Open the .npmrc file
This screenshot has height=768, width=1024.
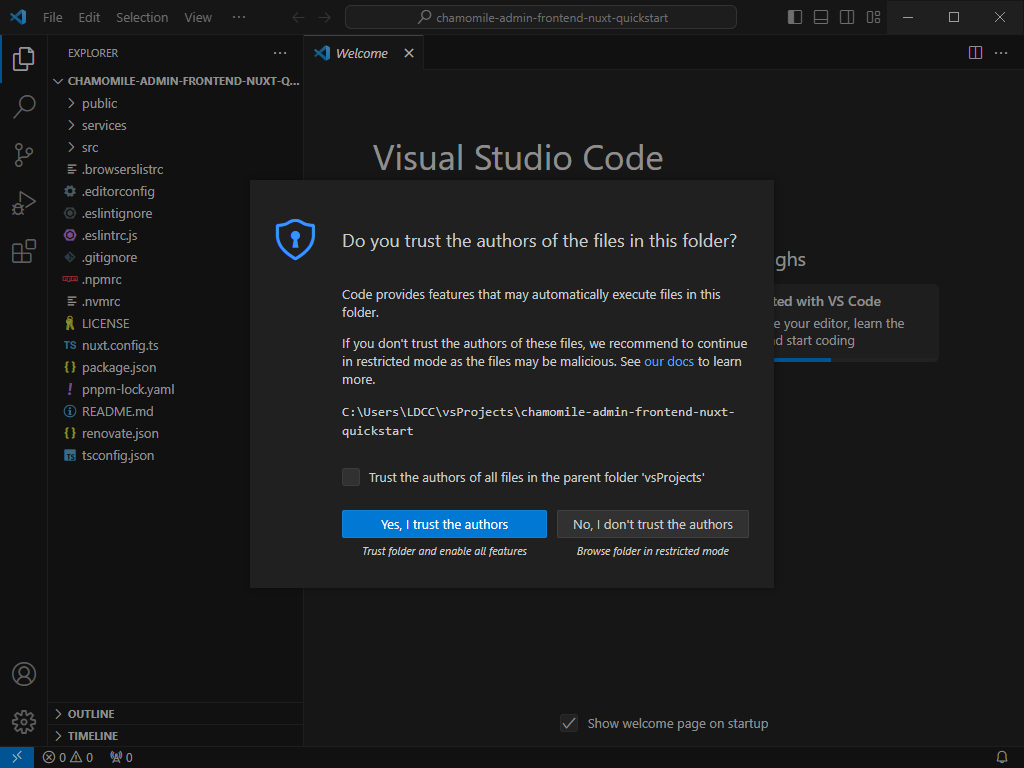[175, 280]
